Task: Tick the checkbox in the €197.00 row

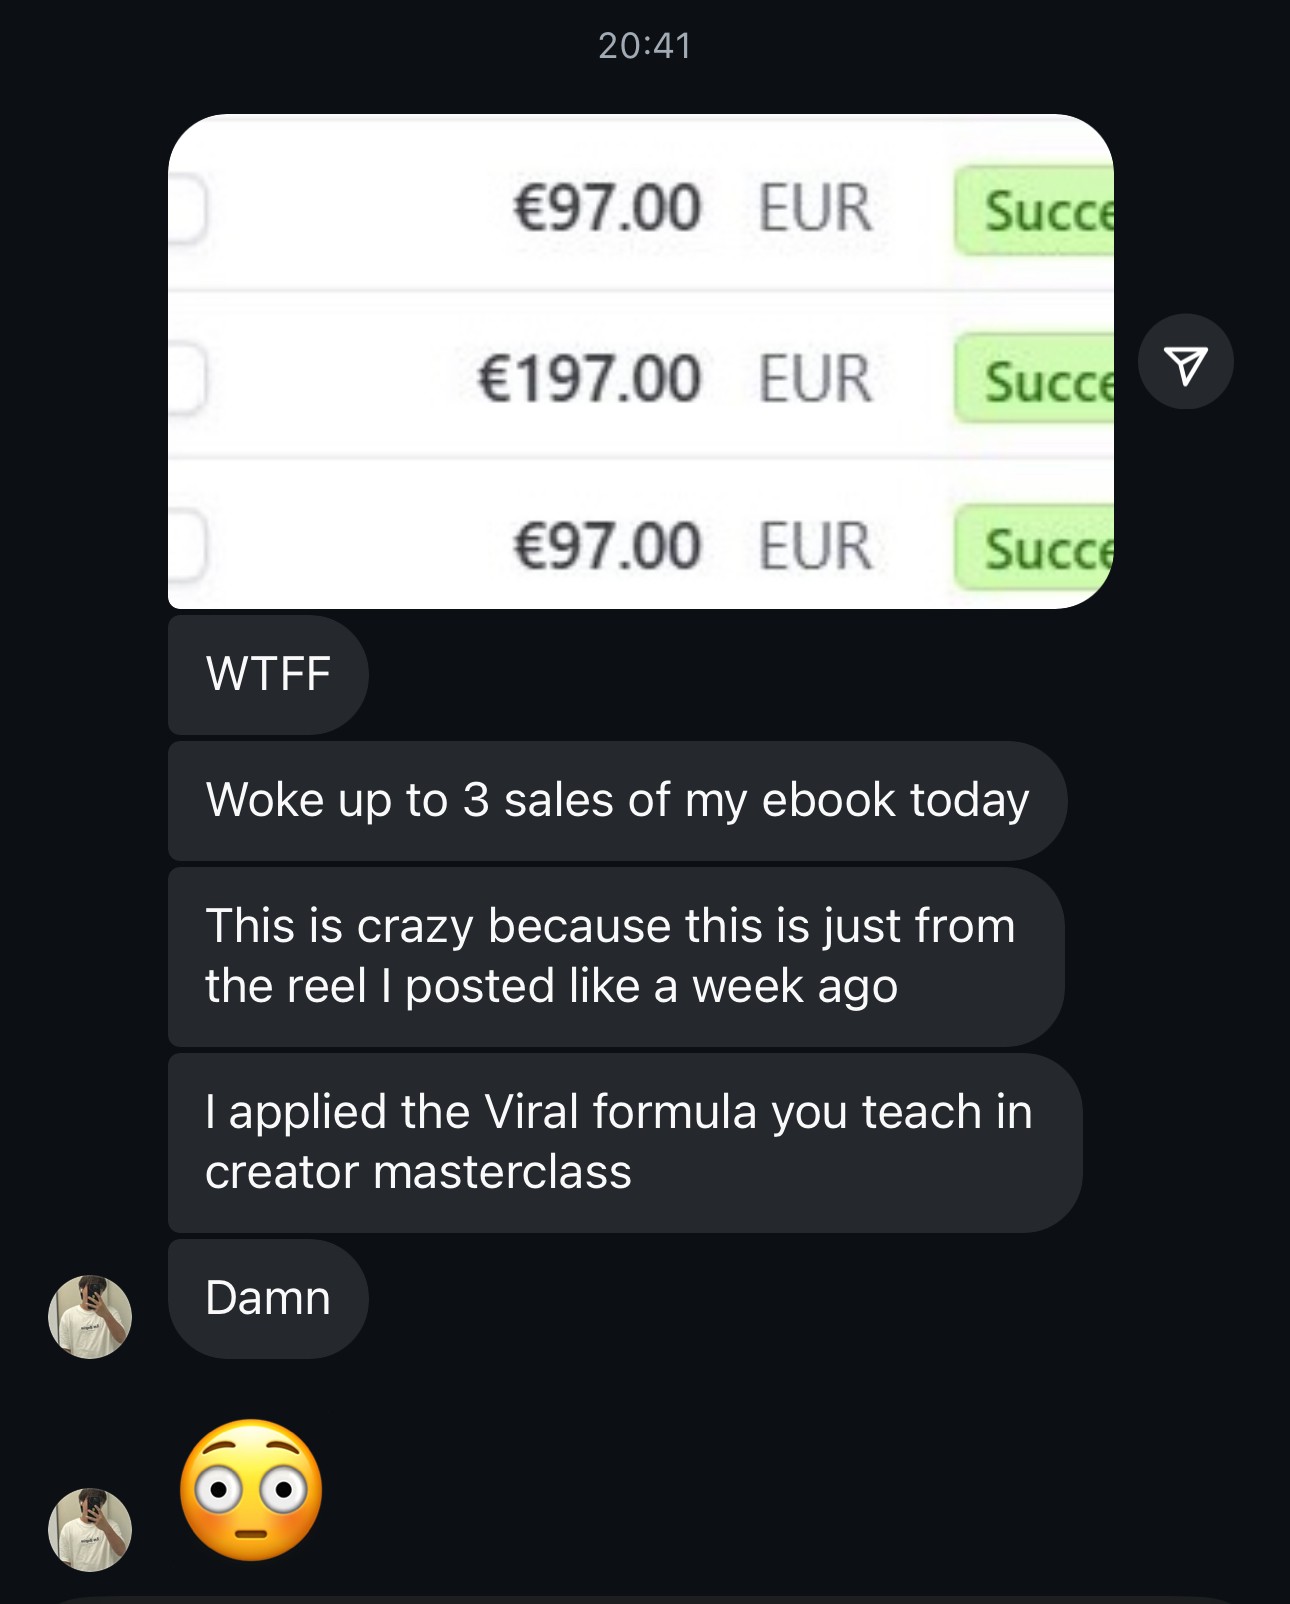Action: click(x=187, y=379)
